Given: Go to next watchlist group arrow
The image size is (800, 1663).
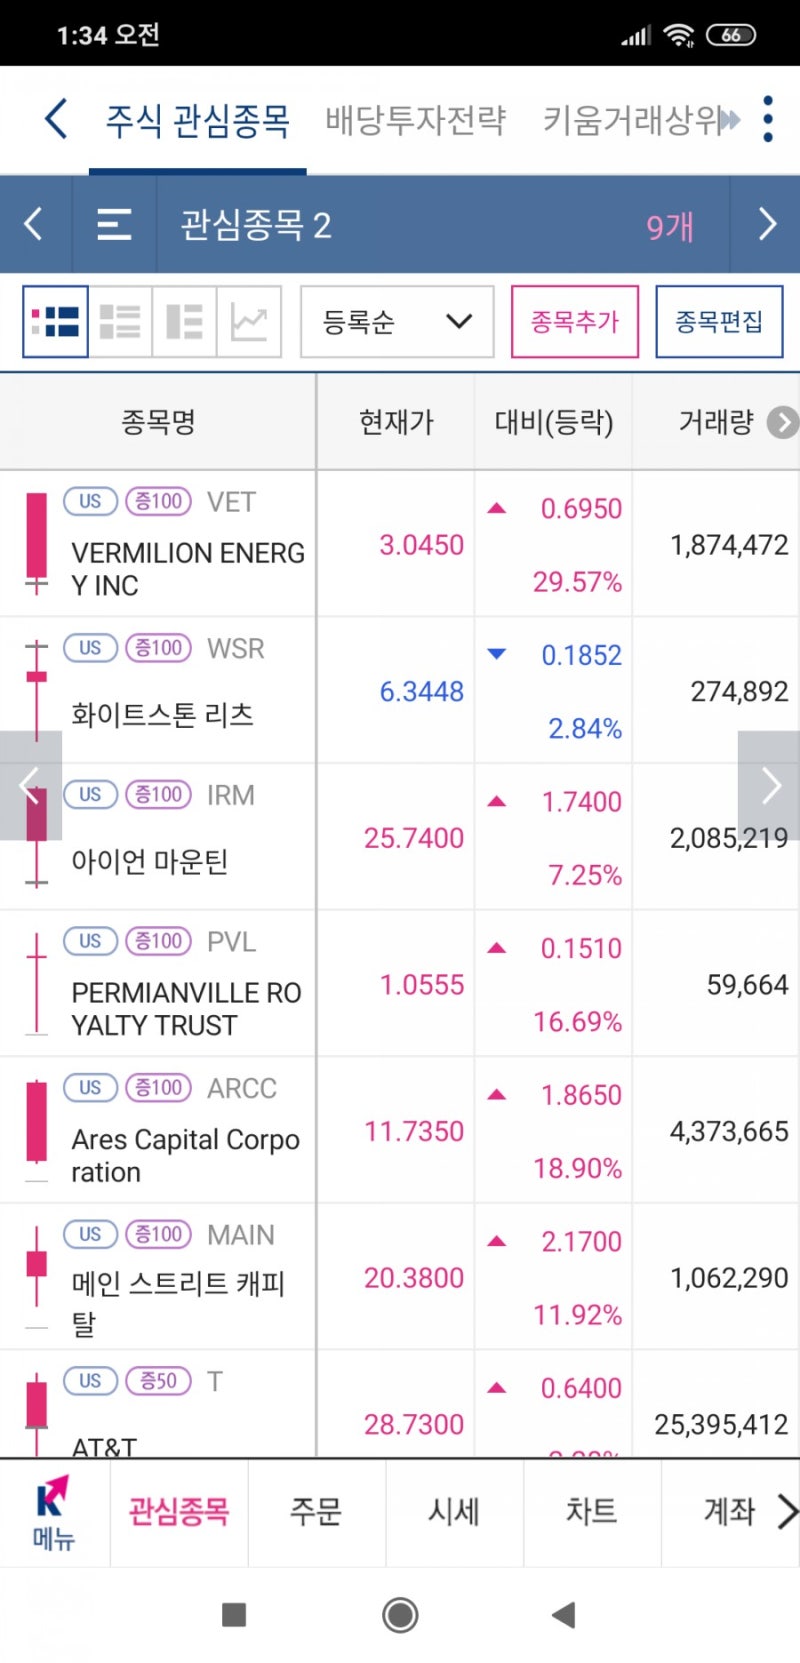Looking at the screenshot, I should click(x=767, y=224).
